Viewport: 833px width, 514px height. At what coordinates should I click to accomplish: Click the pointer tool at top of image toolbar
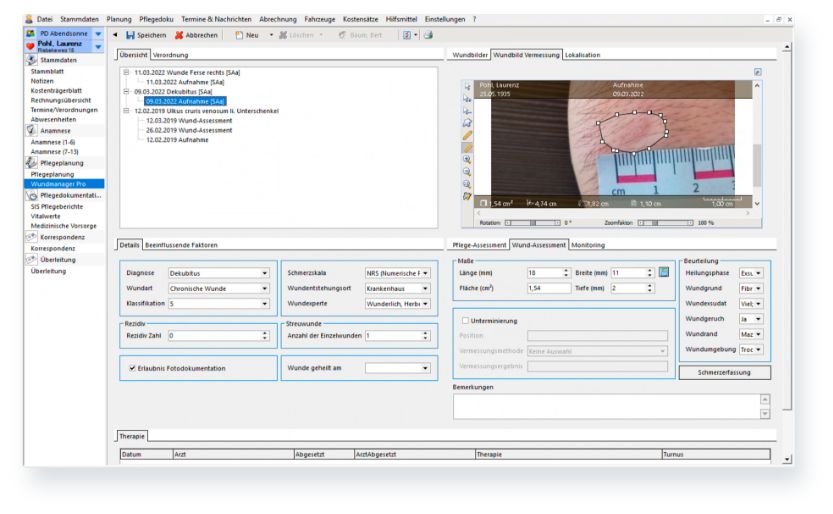467,87
